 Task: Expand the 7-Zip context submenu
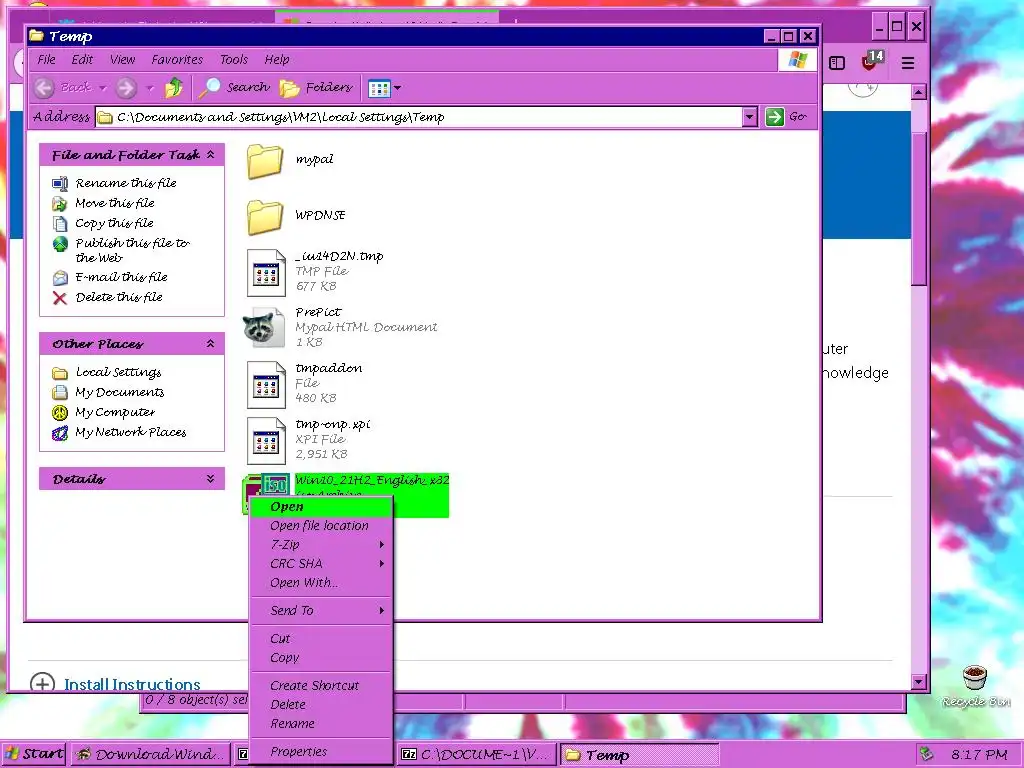321,545
